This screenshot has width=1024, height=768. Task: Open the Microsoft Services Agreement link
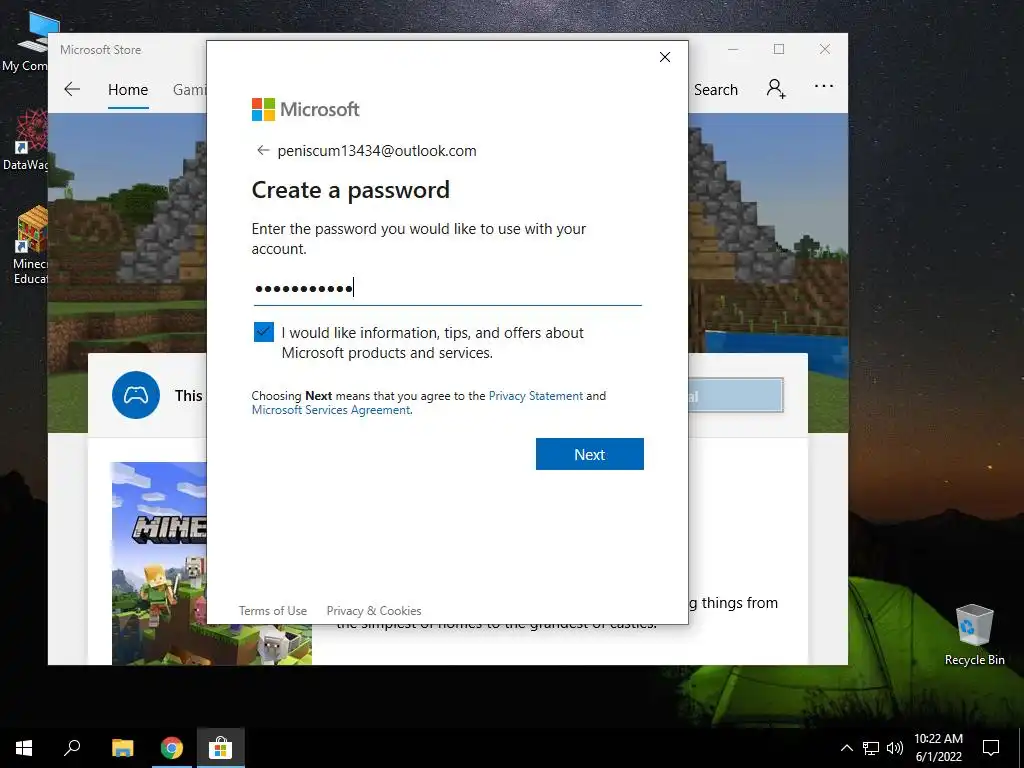click(331, 410)
